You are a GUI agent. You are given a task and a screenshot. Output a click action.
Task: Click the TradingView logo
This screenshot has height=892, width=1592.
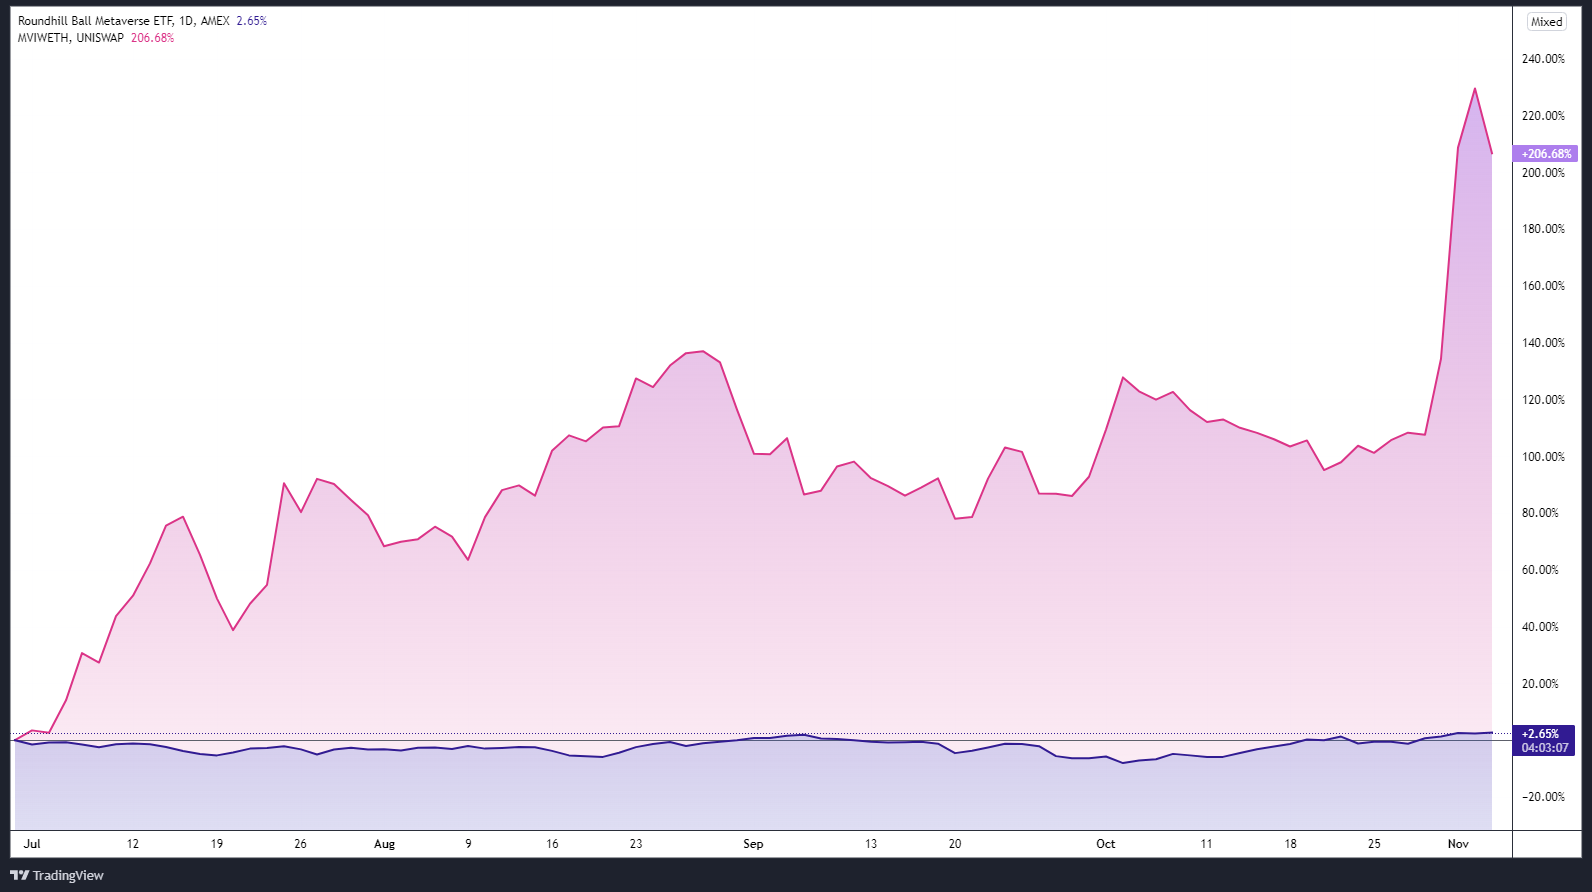click(x=57, y=875)
